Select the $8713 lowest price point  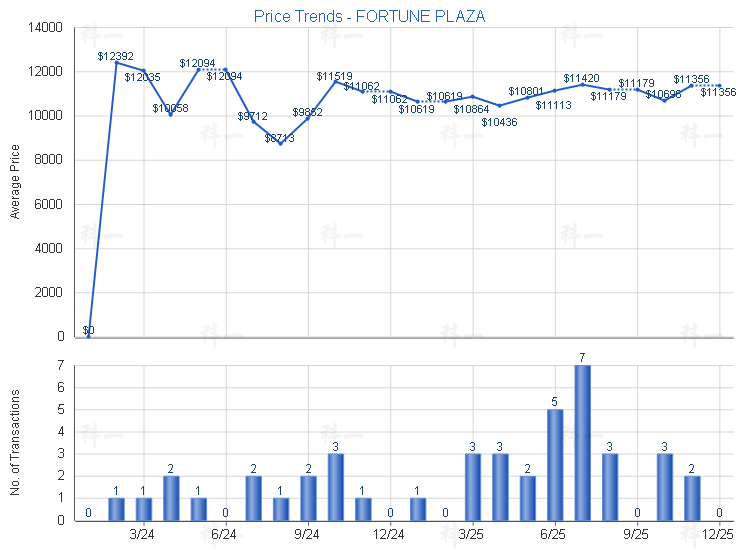click(281, 144)
